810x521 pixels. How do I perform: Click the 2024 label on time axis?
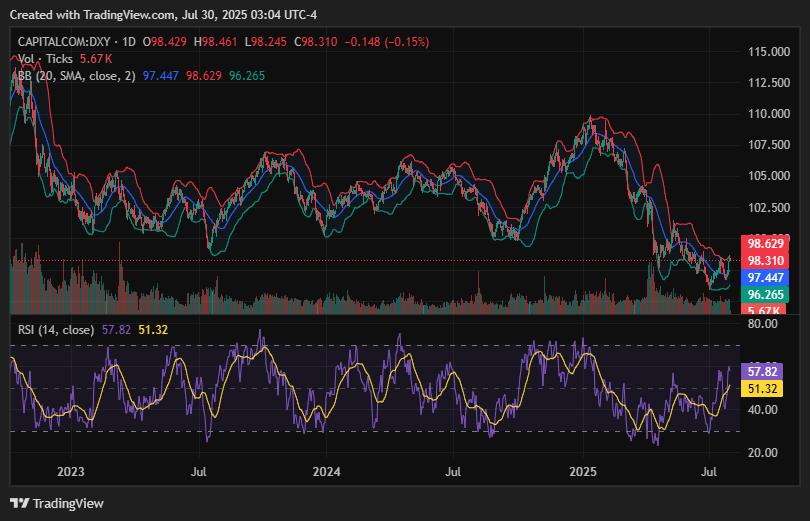click(x=327, y=470)
